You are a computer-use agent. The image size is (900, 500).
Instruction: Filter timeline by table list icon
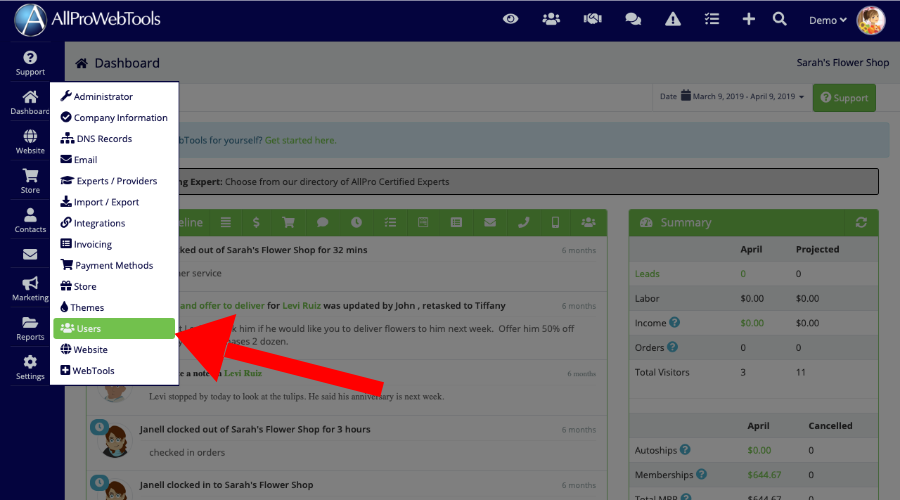tap(456, 223)
